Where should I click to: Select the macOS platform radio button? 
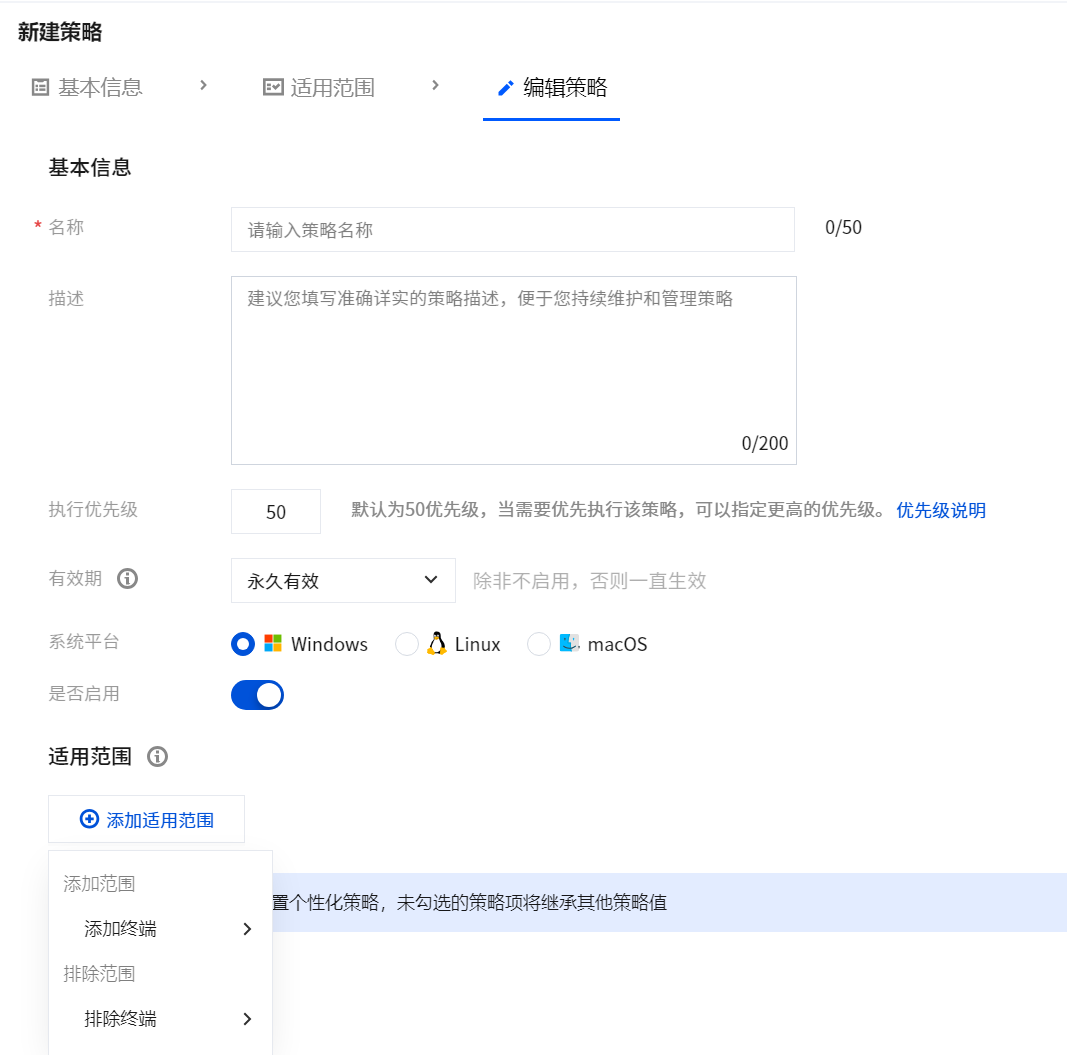coord(538,644)
